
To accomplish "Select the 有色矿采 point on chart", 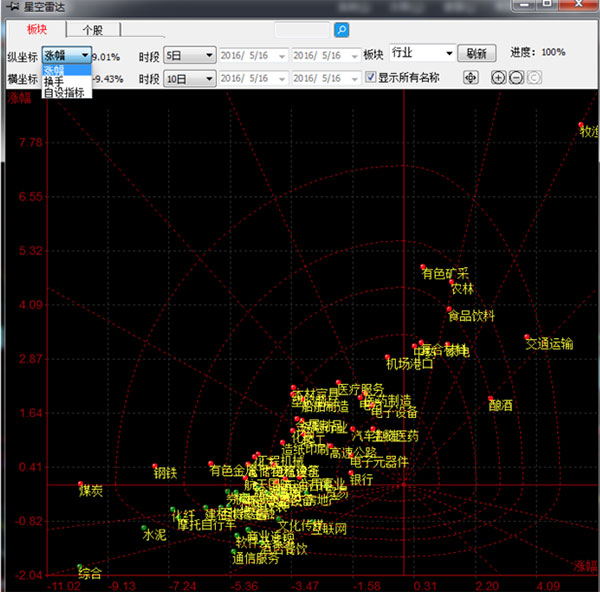I will 424,266.
